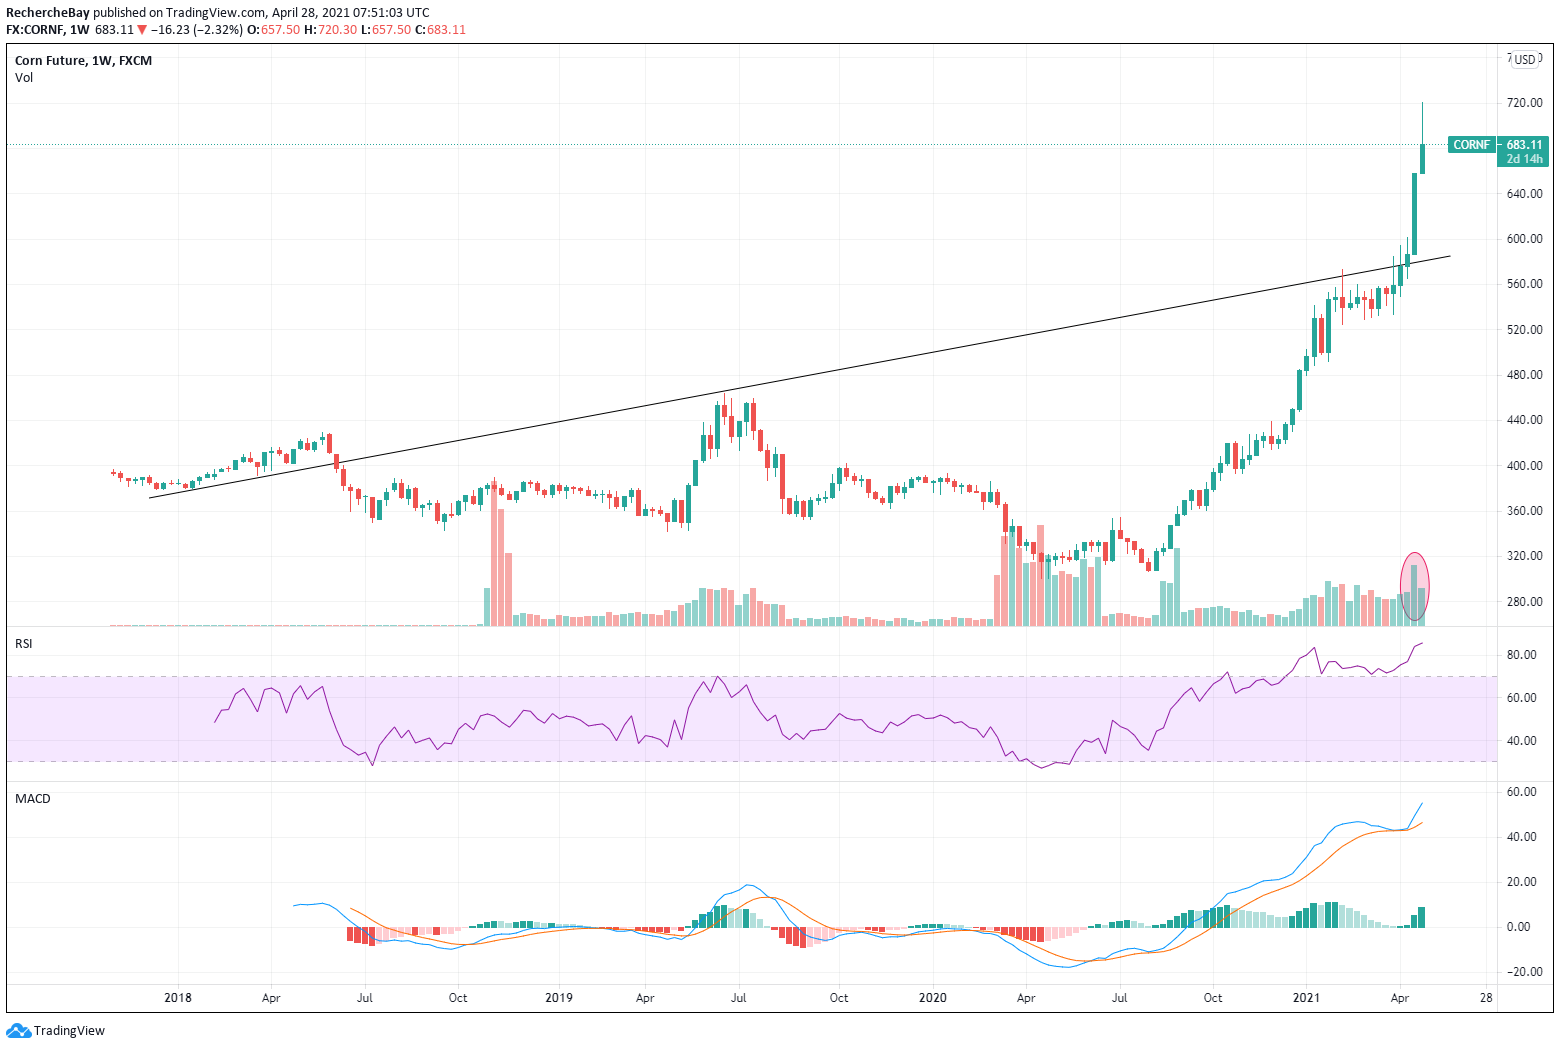Click the 'Oct' label between 2019 and 2020
Image resolution: width=1560 pixels, height=1049 pixels.
click(839, 998)
